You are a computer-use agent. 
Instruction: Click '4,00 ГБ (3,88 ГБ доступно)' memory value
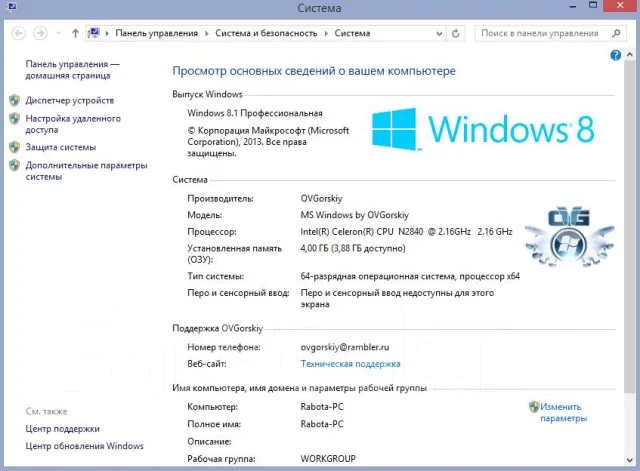click(353, 248)
